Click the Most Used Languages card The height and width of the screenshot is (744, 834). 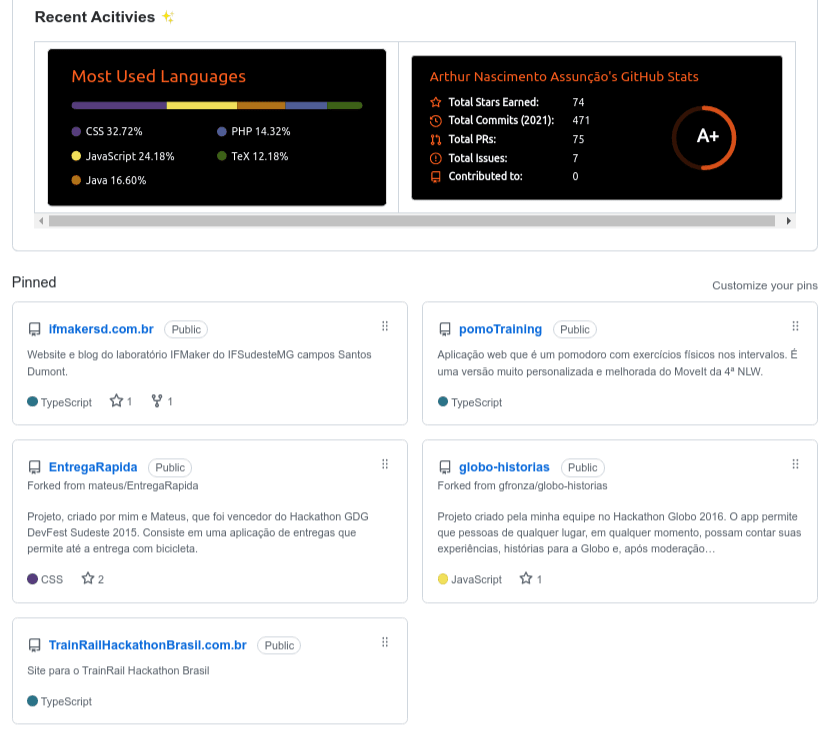[217, 127]
